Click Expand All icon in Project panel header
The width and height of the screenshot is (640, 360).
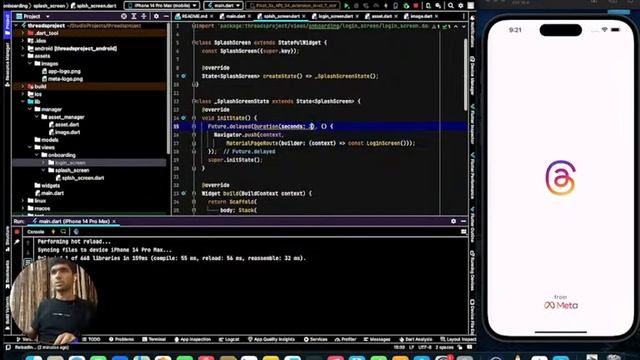coord(134,16)
